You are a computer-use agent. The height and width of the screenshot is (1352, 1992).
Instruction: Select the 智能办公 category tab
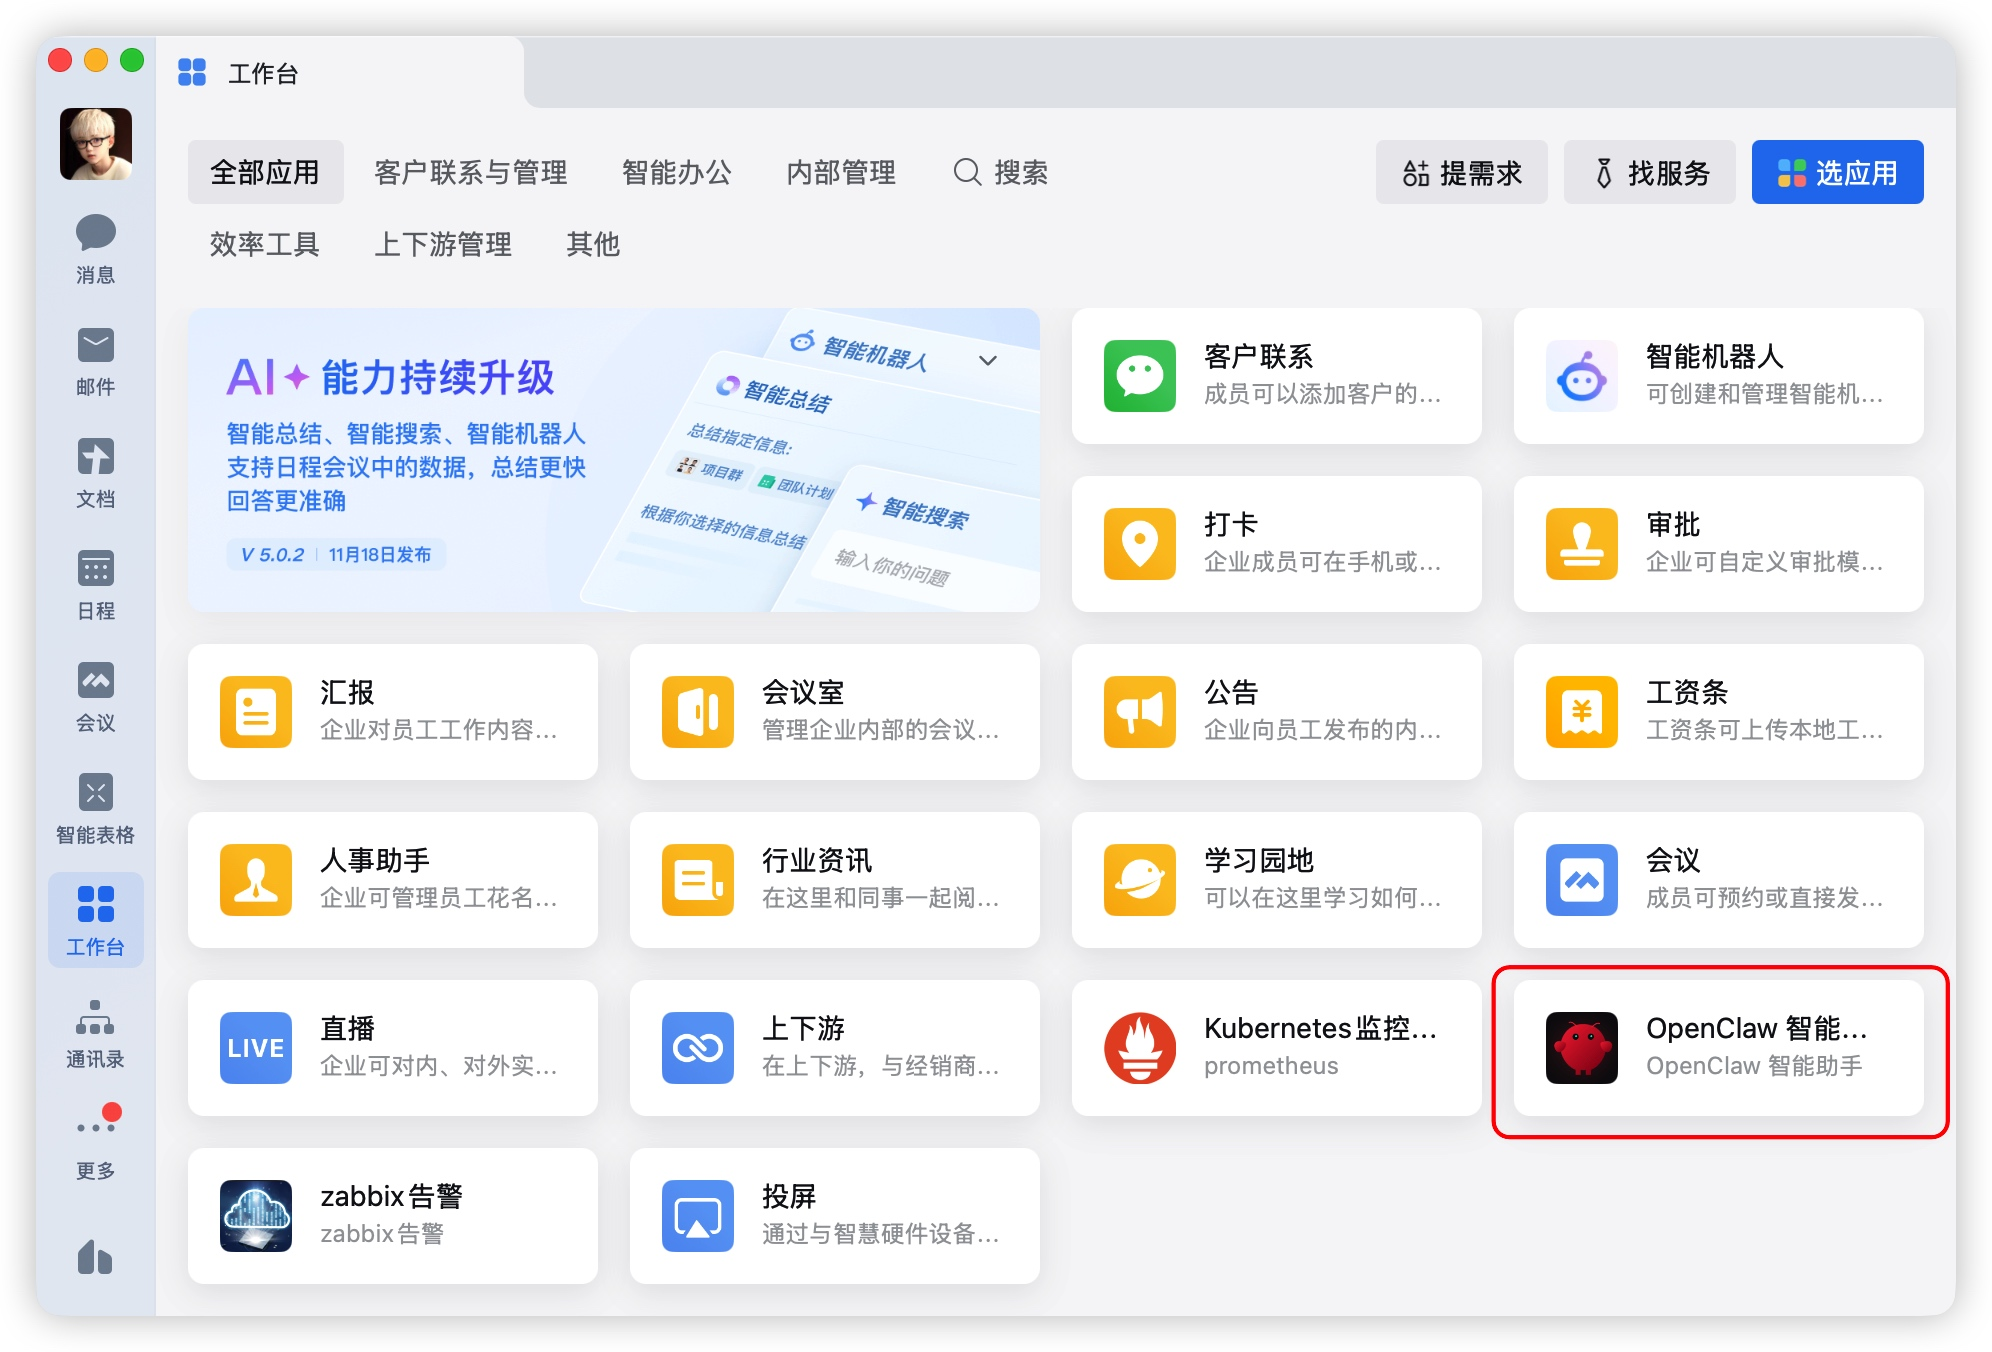pos(676,172)
